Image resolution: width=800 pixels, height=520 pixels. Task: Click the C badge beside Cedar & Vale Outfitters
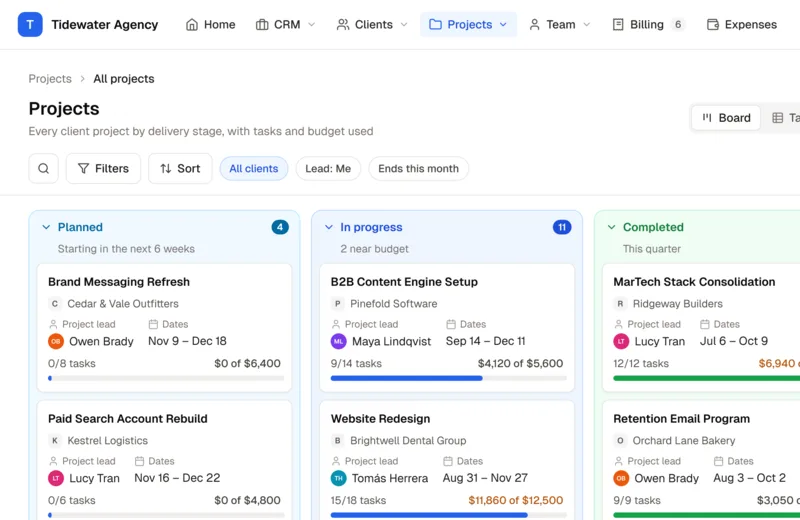point(55,304)
